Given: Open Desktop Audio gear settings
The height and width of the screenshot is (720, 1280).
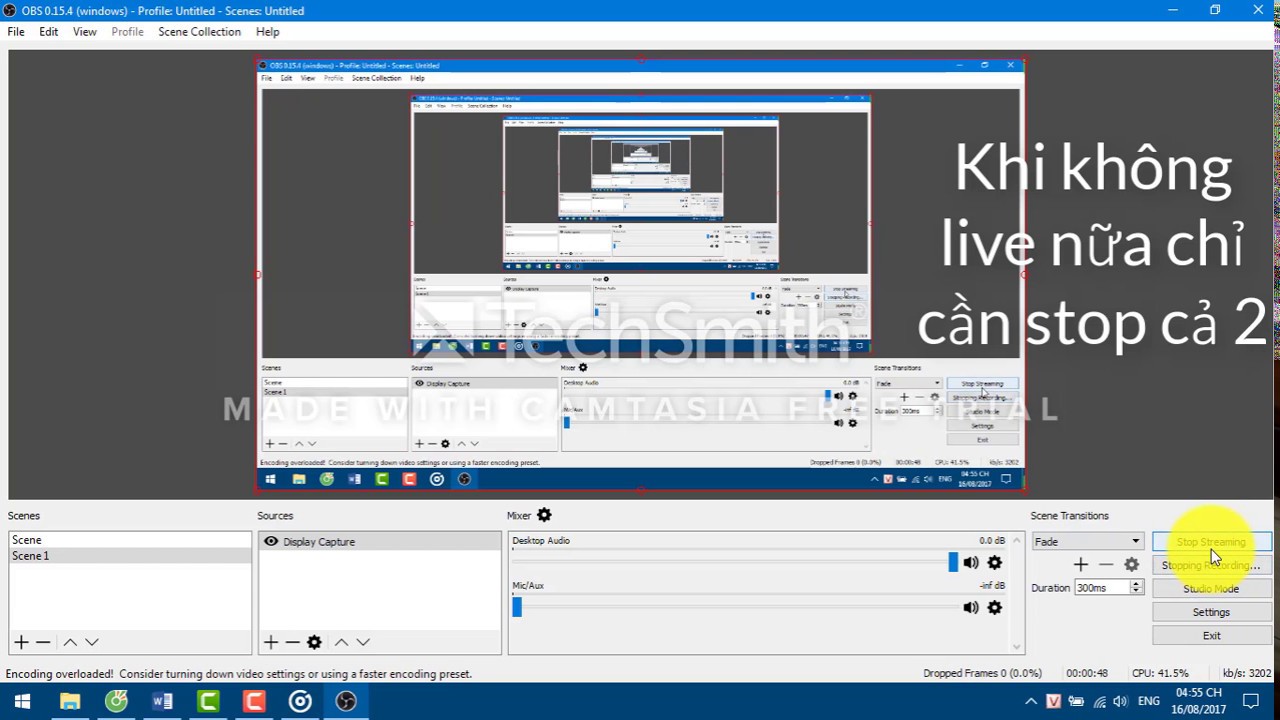Looking at the screenshot, I should (994, 563).
